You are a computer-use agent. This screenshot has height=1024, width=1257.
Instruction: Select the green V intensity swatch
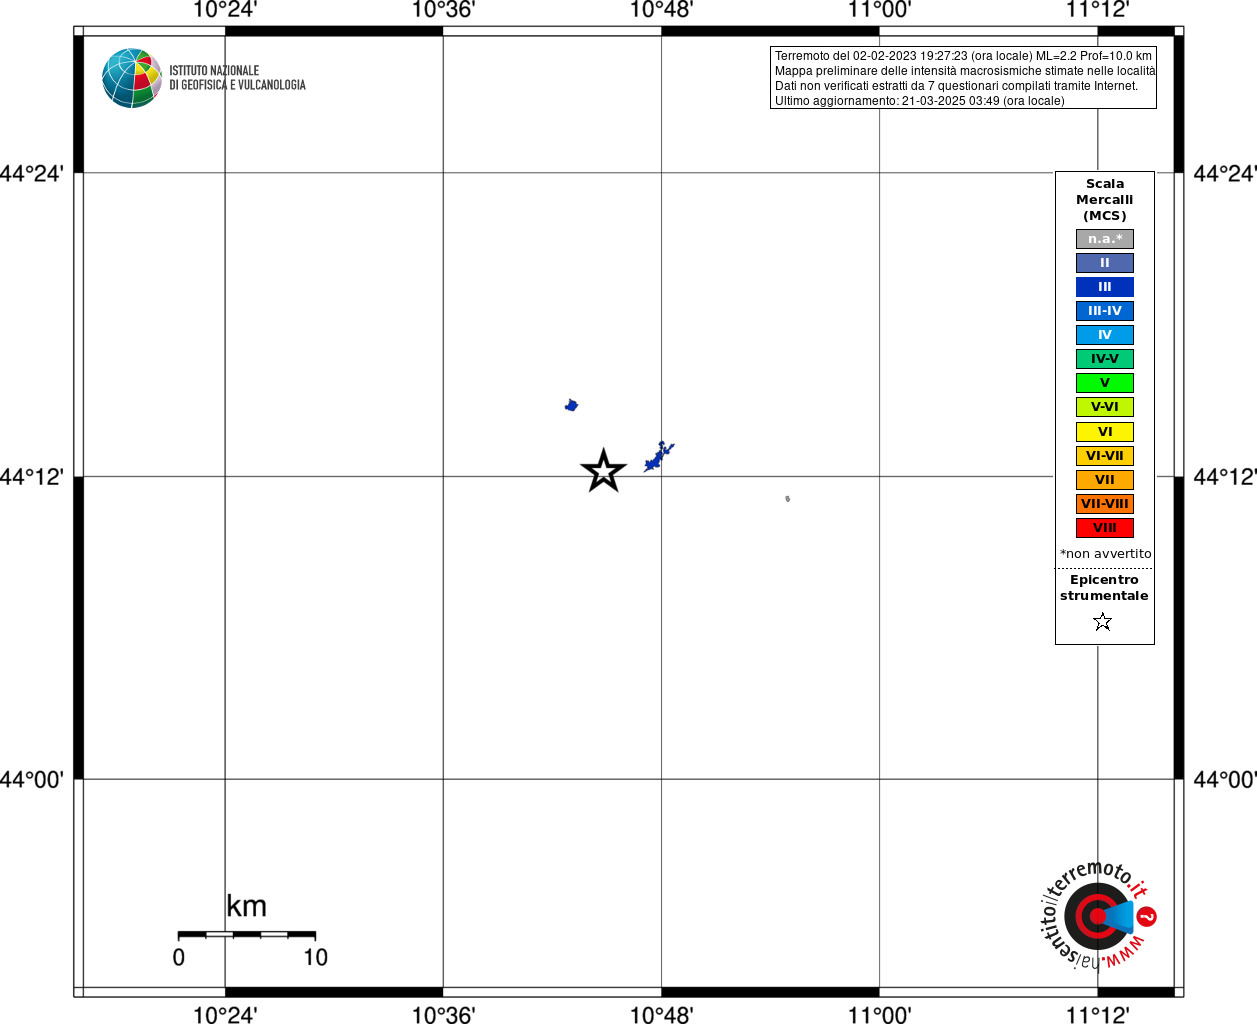(1105, 383)
